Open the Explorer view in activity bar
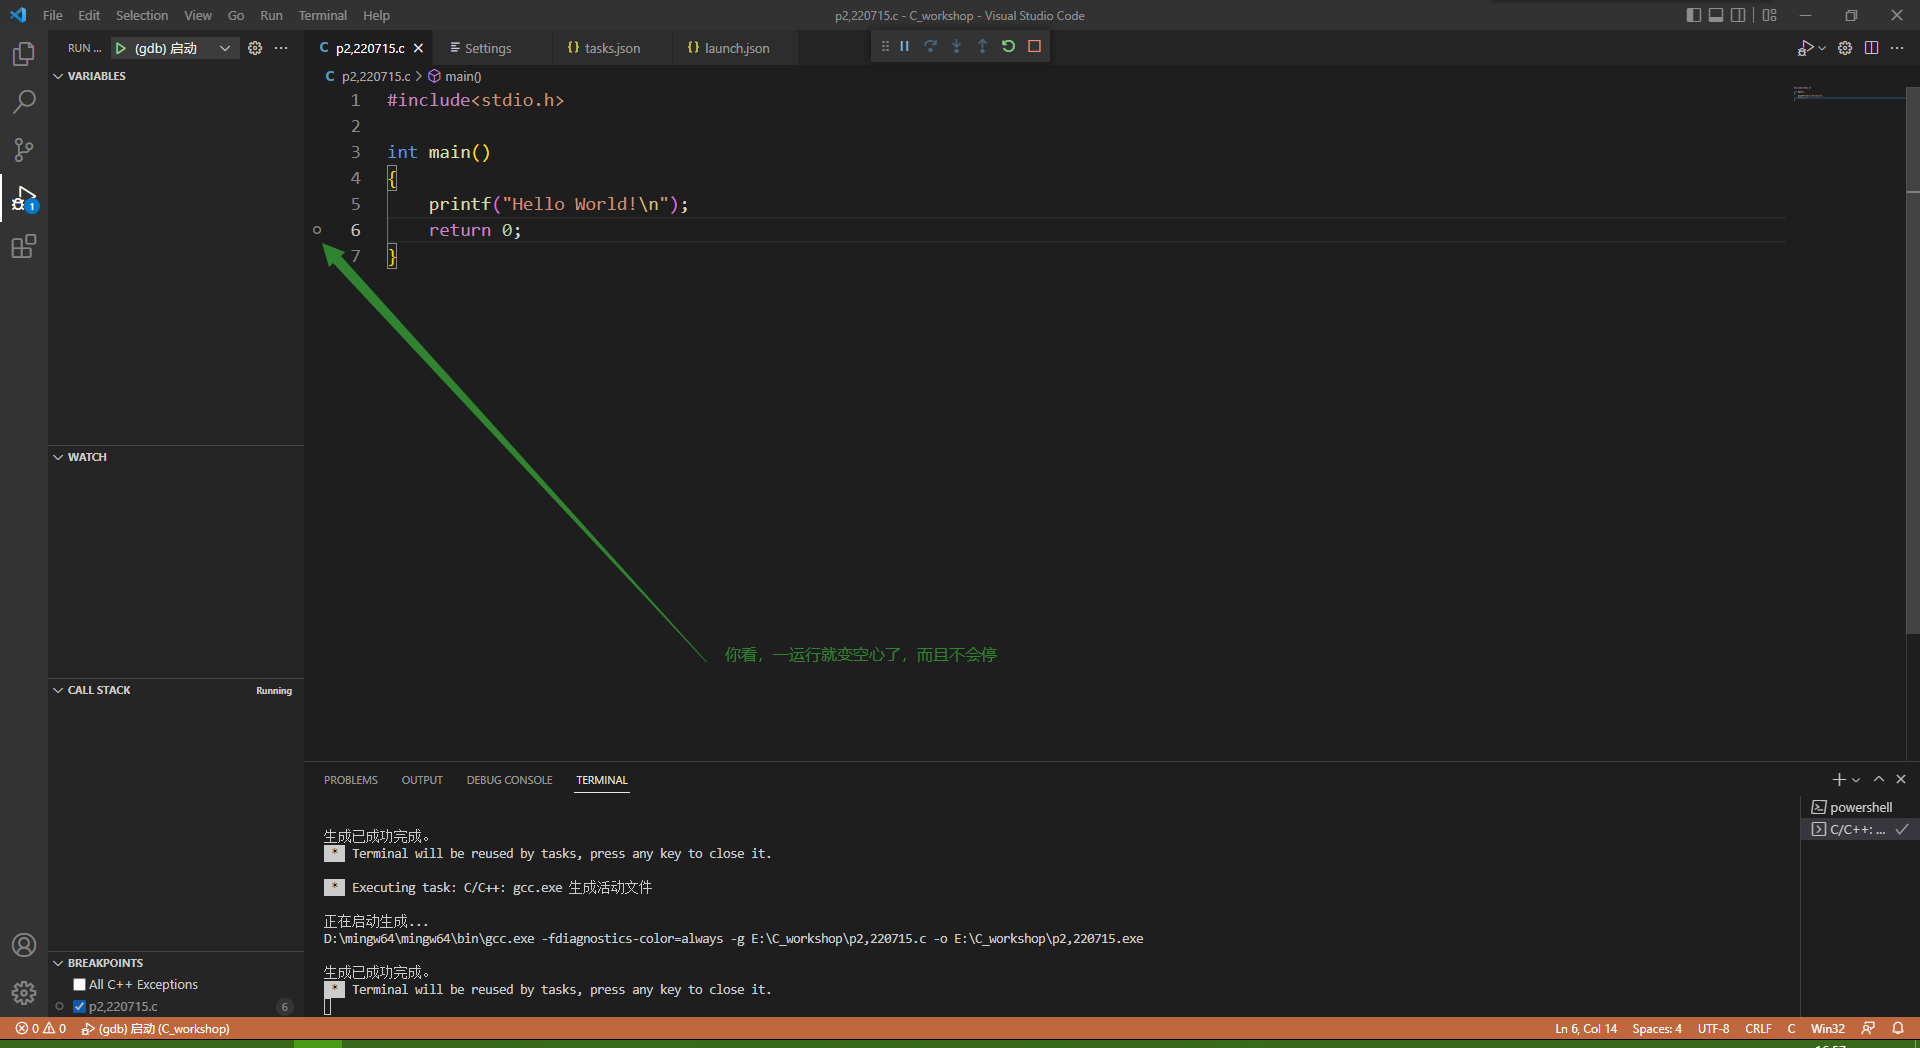The width and height of the screenshot is (1920, 1048). 24,54
